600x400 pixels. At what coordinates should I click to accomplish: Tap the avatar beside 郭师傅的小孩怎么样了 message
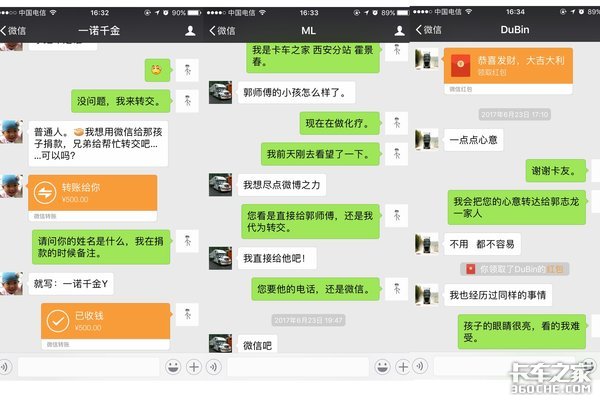[220, 93]
